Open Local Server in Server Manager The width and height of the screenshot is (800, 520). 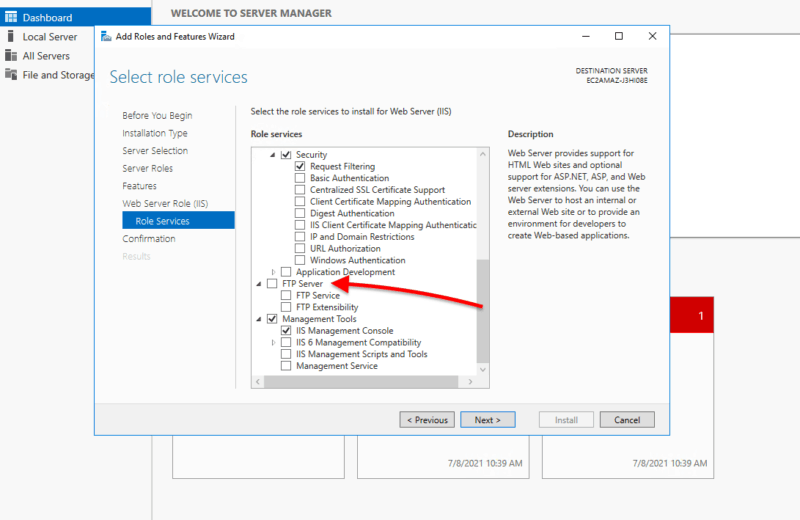(50, 37)
